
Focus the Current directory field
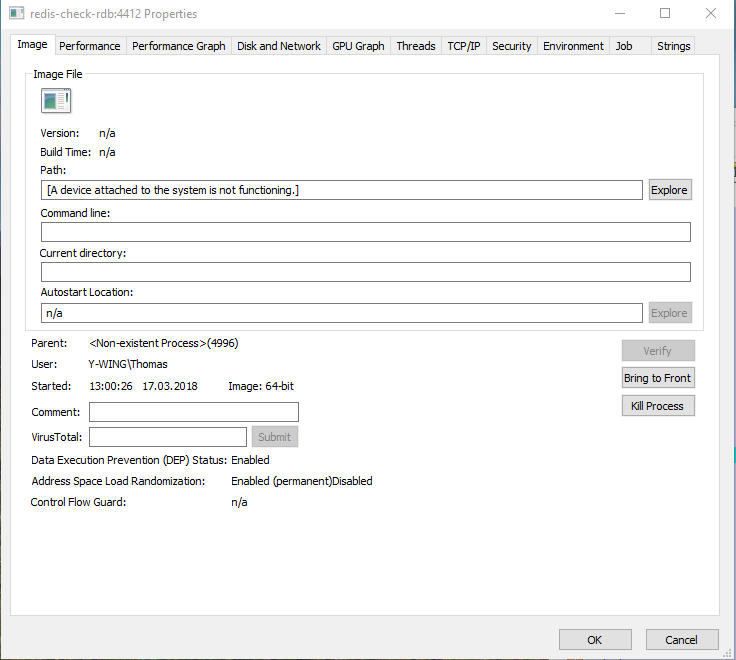click(x=366, y=272)
